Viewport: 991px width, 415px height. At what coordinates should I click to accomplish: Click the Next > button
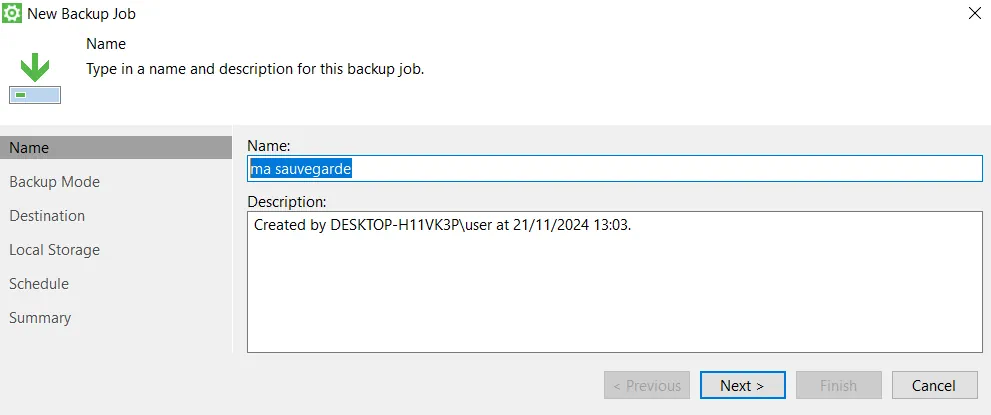coord(743,385)
